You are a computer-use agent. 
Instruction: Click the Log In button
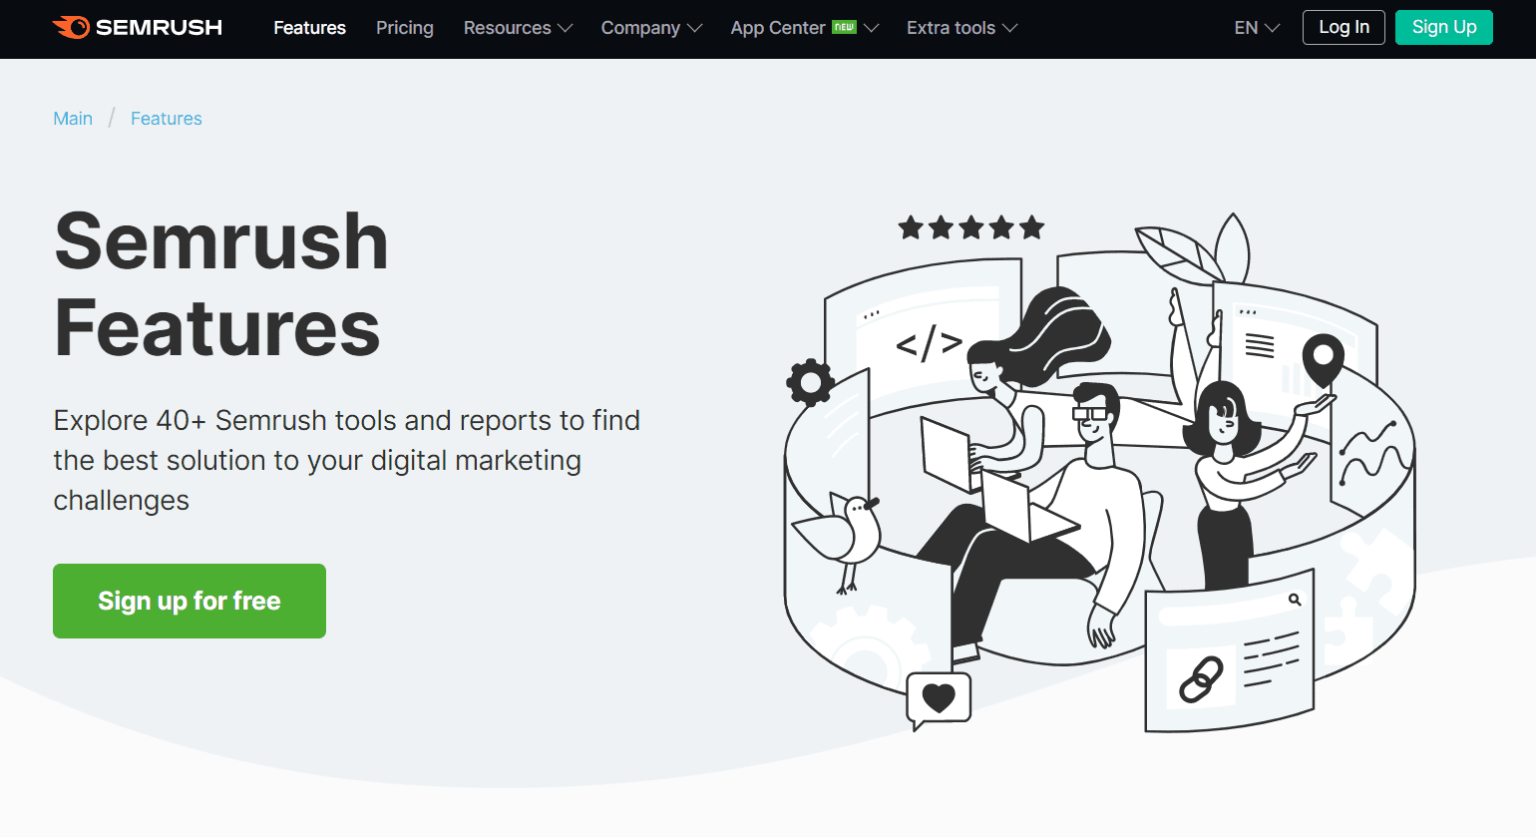[1343, 28]
